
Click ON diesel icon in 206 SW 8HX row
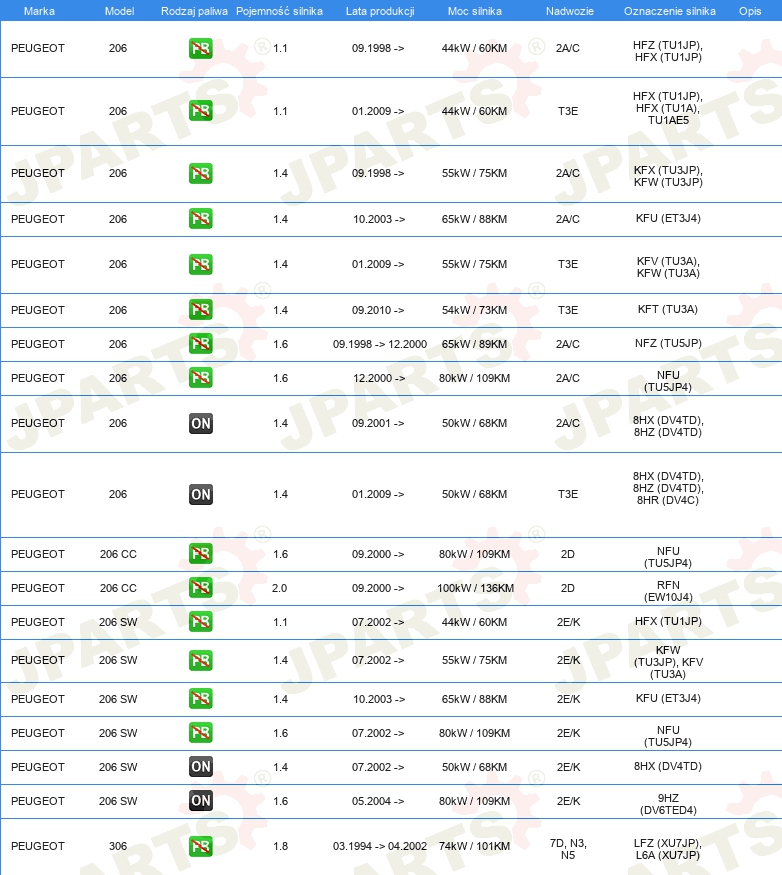click(200, 767)
